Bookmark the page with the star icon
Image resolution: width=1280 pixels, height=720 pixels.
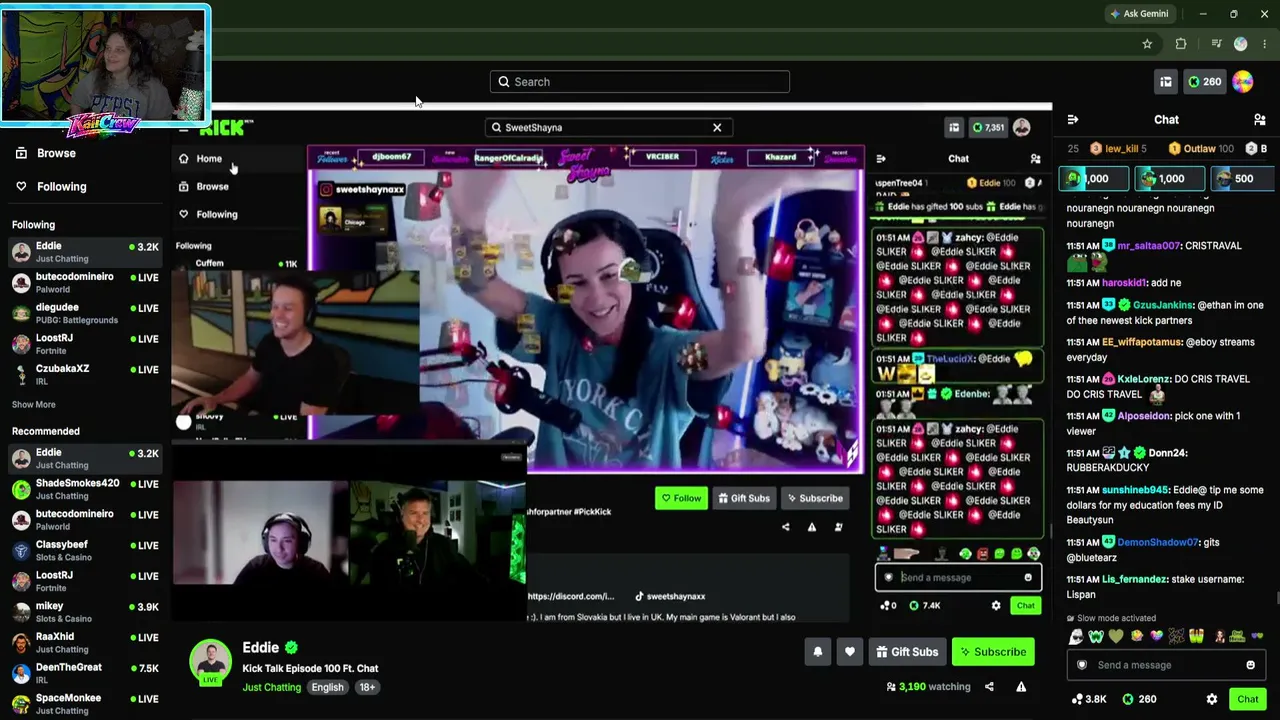tap(1147, 44)
